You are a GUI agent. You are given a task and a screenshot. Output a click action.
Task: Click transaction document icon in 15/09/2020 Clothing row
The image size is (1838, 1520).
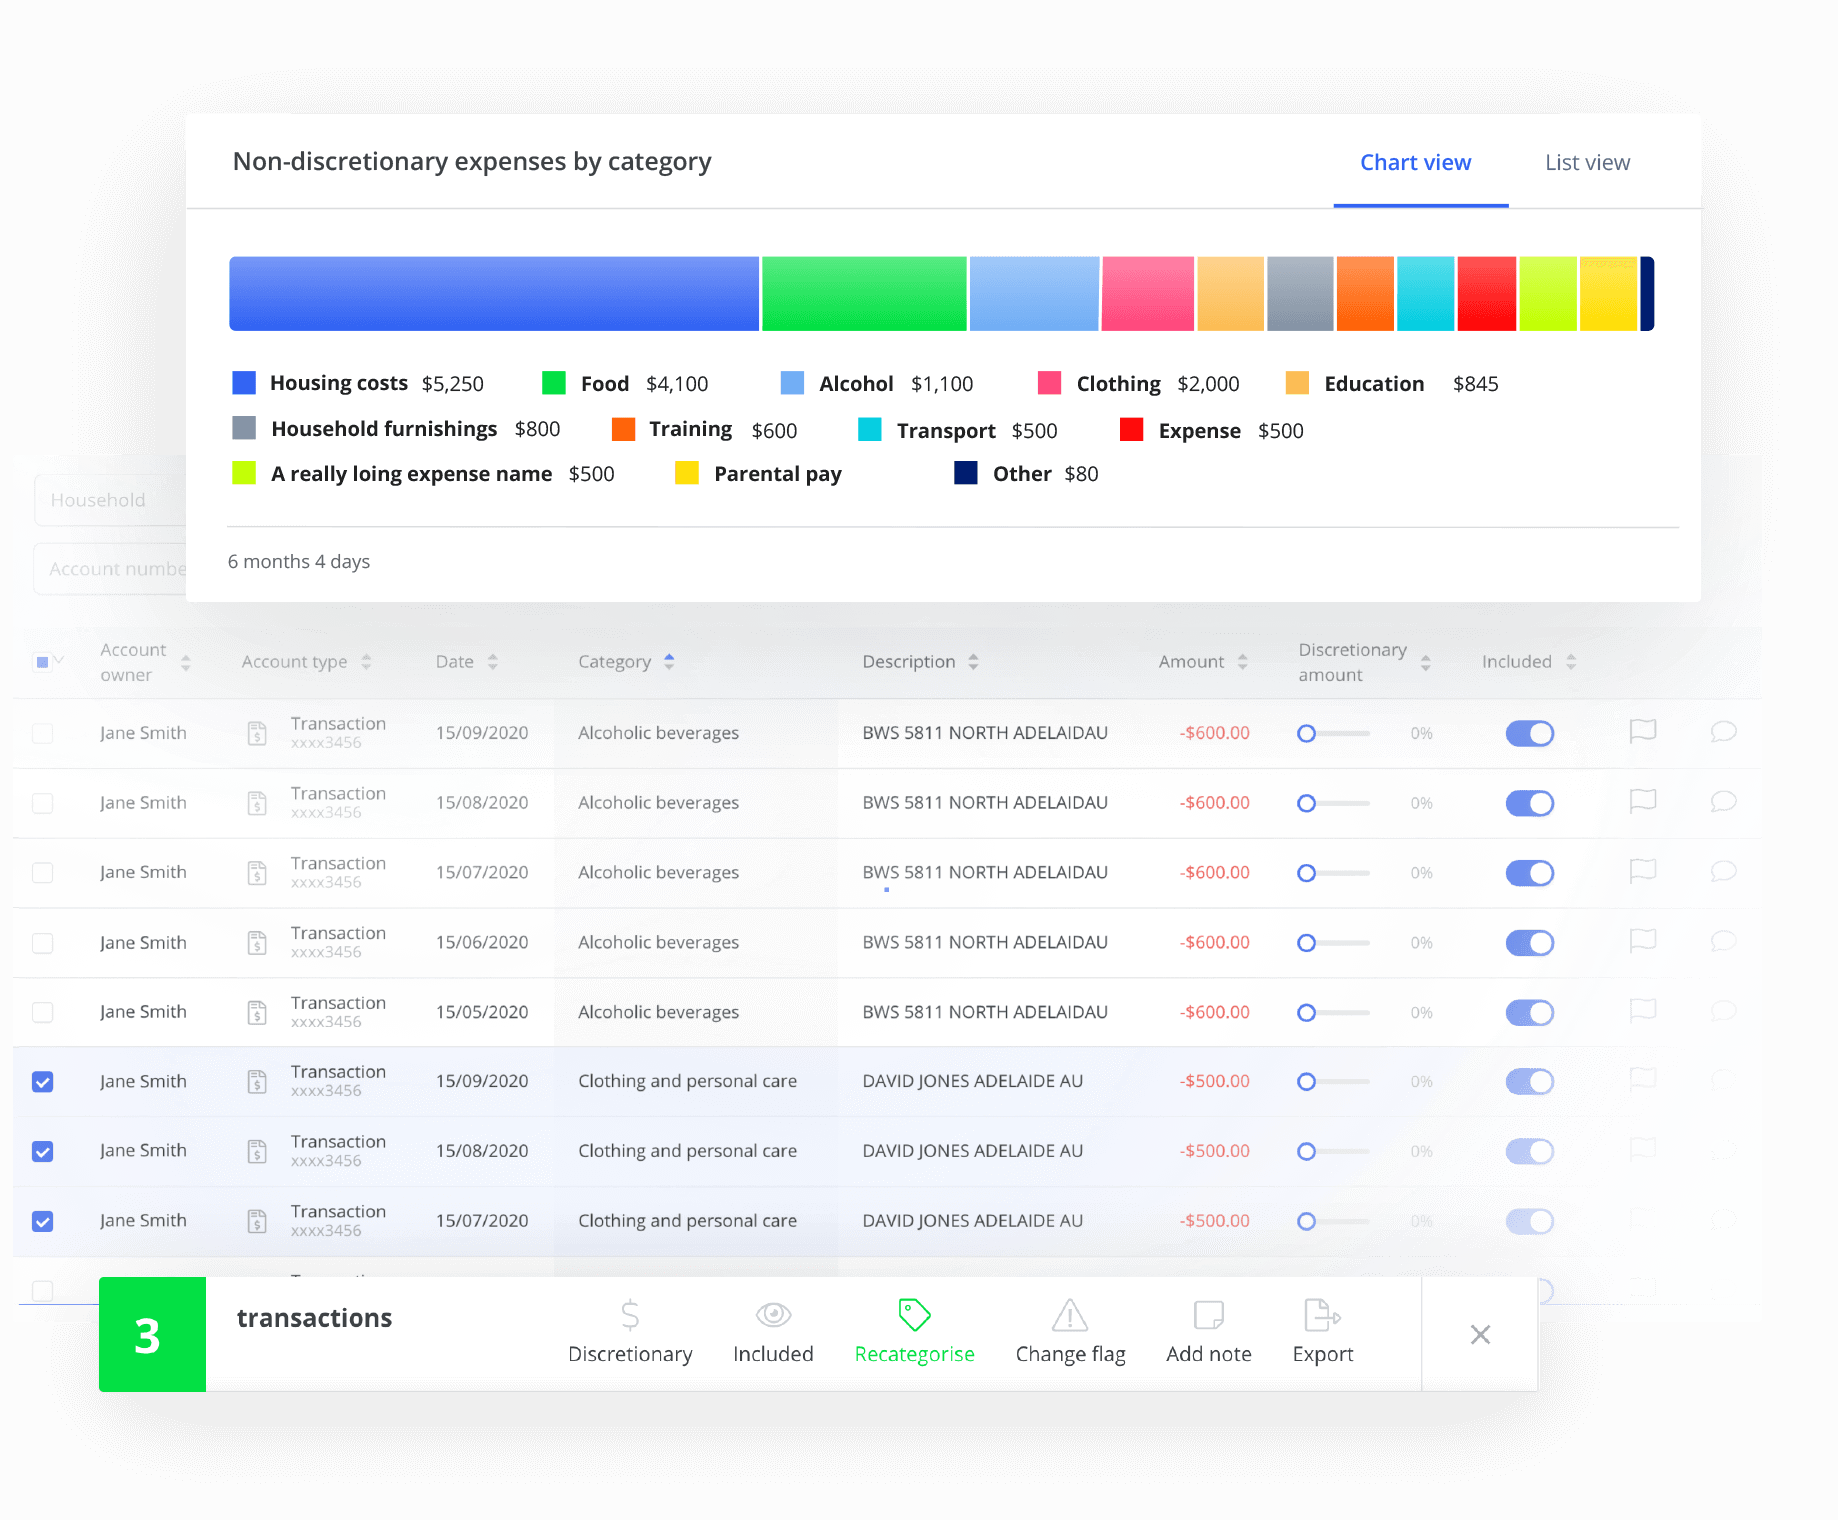(257, 1081)
